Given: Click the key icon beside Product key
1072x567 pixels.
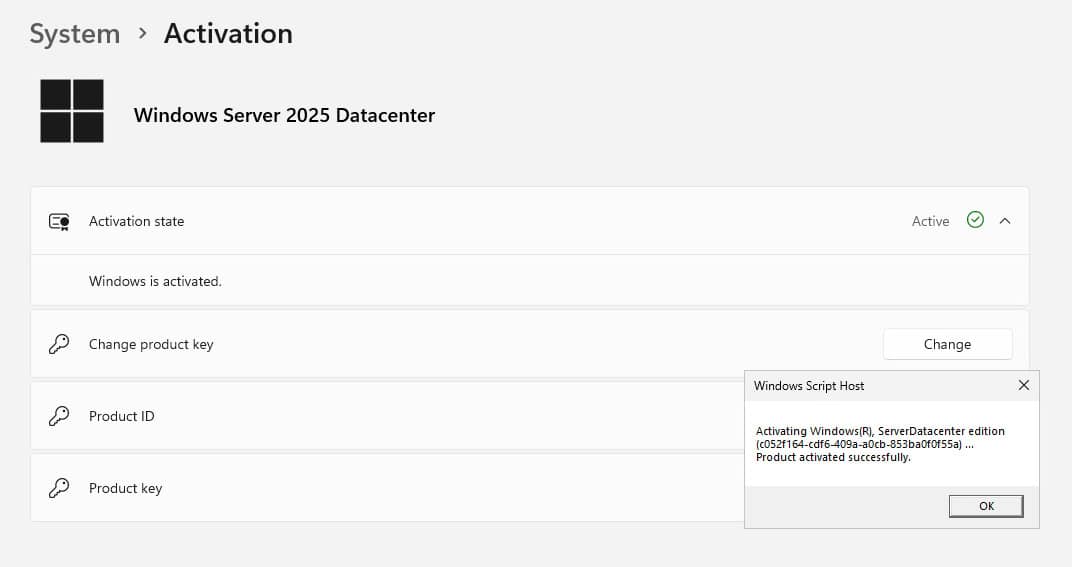Looking at the screenshot, I should tap(59, 488).
